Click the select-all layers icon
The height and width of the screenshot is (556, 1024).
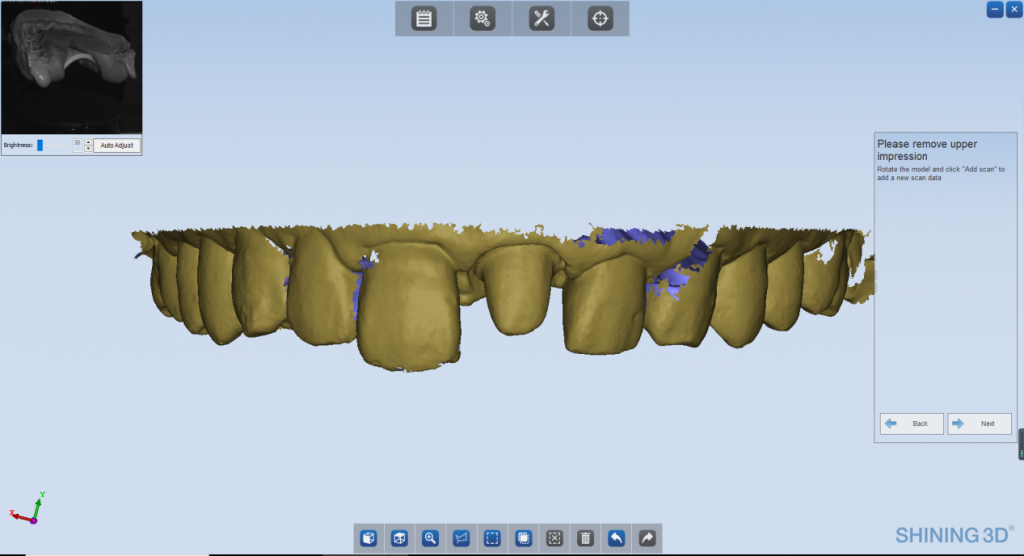523,538
